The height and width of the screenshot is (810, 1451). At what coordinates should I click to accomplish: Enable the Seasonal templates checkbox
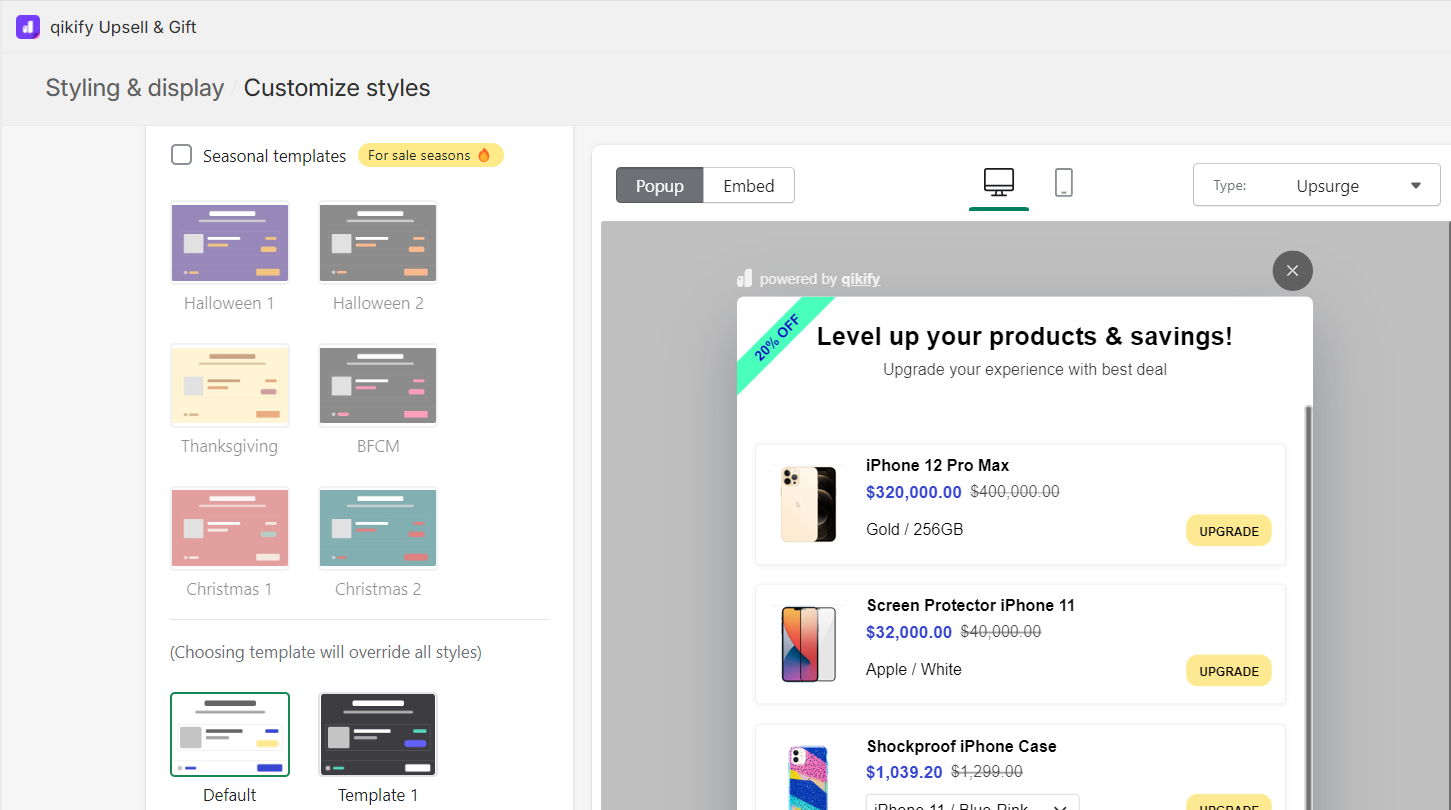tap(181, 155)
